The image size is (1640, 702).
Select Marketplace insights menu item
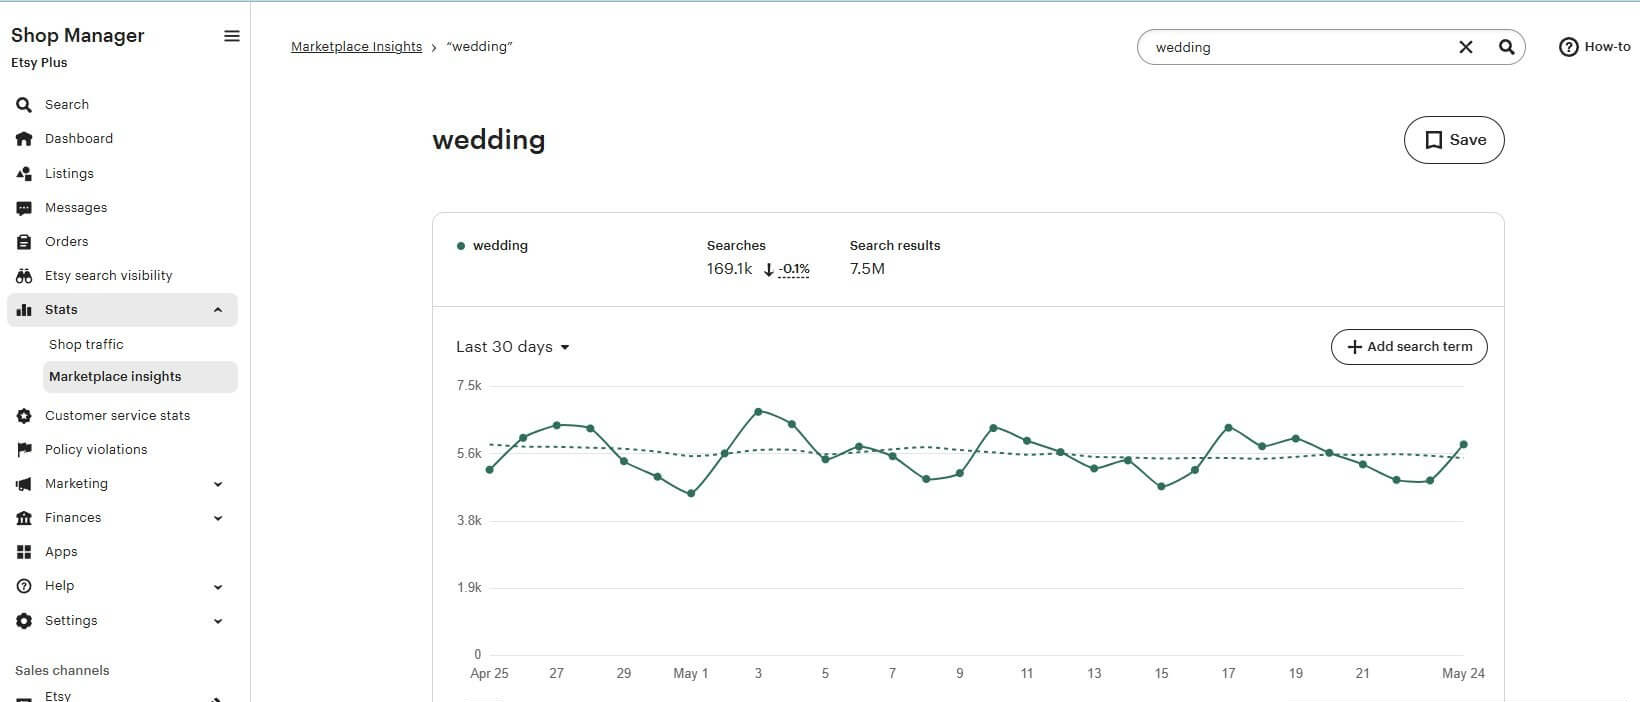coord(142,377)
